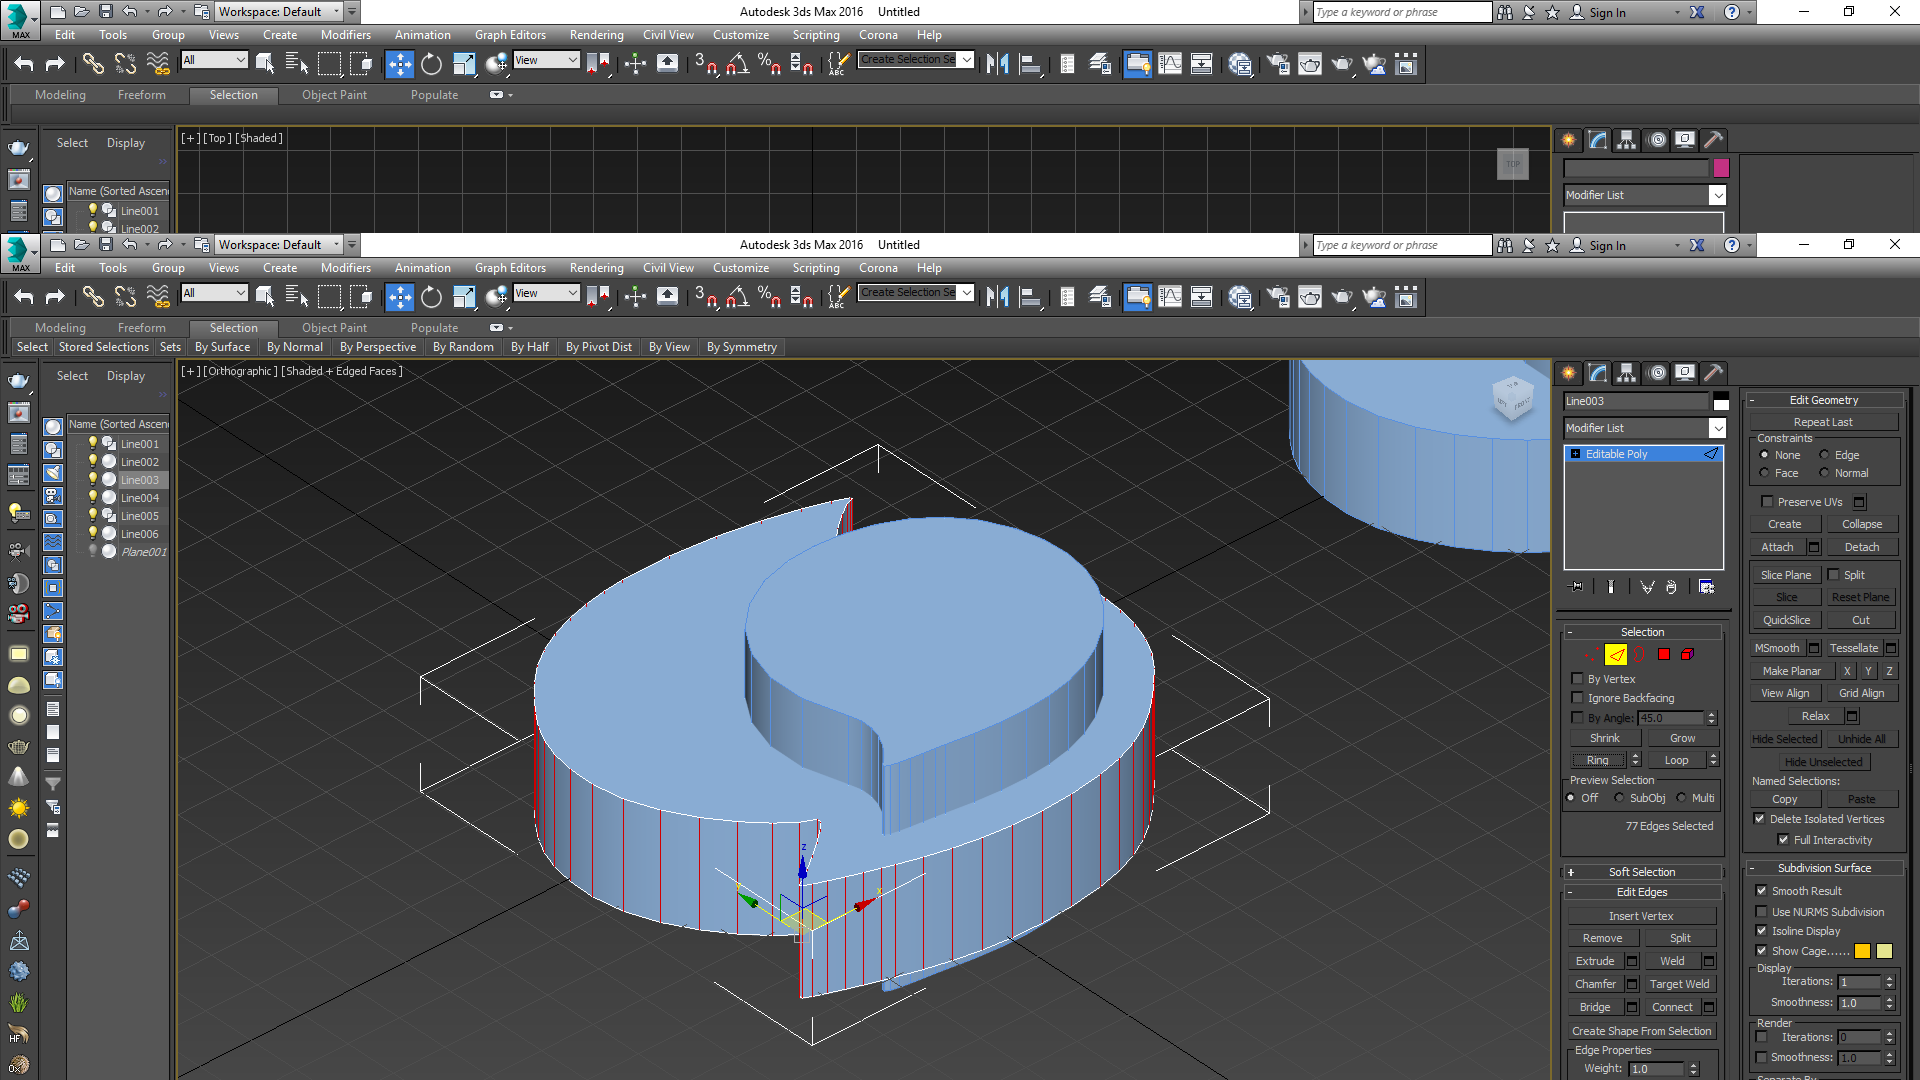The width and height of the screenshot is (1920, 1080).
Task: Uncheck Full Interactivity checkbox
Action: pos(1784,840)
